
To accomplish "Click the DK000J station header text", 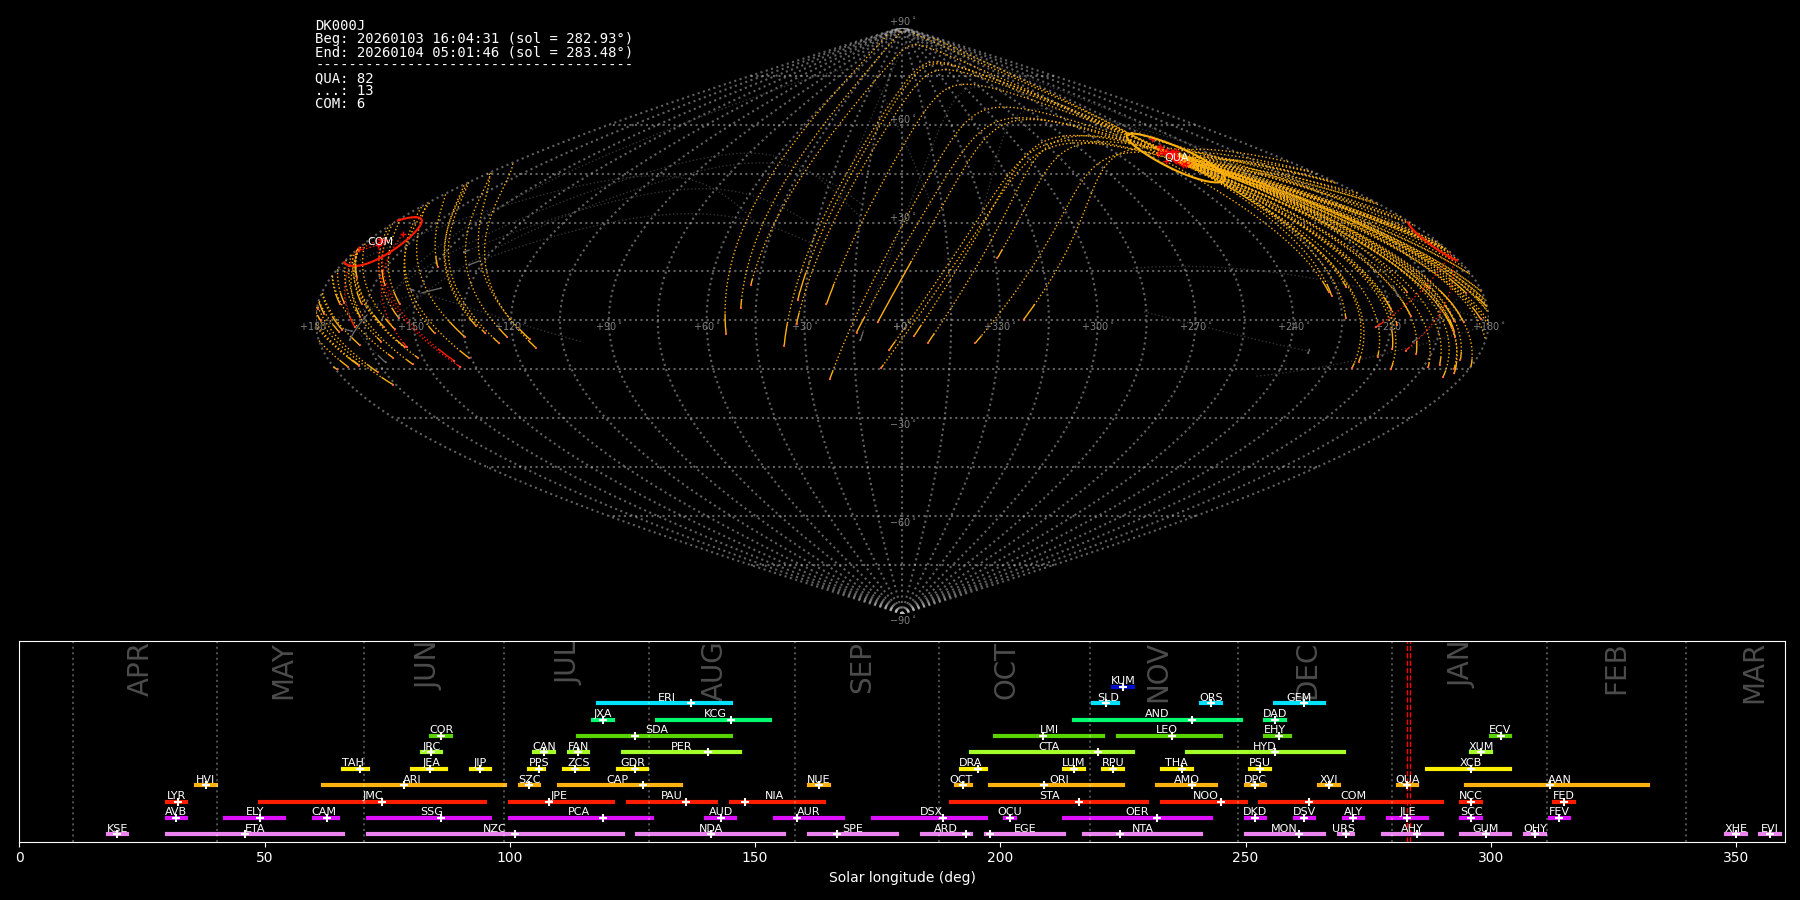I will (340, 26).
